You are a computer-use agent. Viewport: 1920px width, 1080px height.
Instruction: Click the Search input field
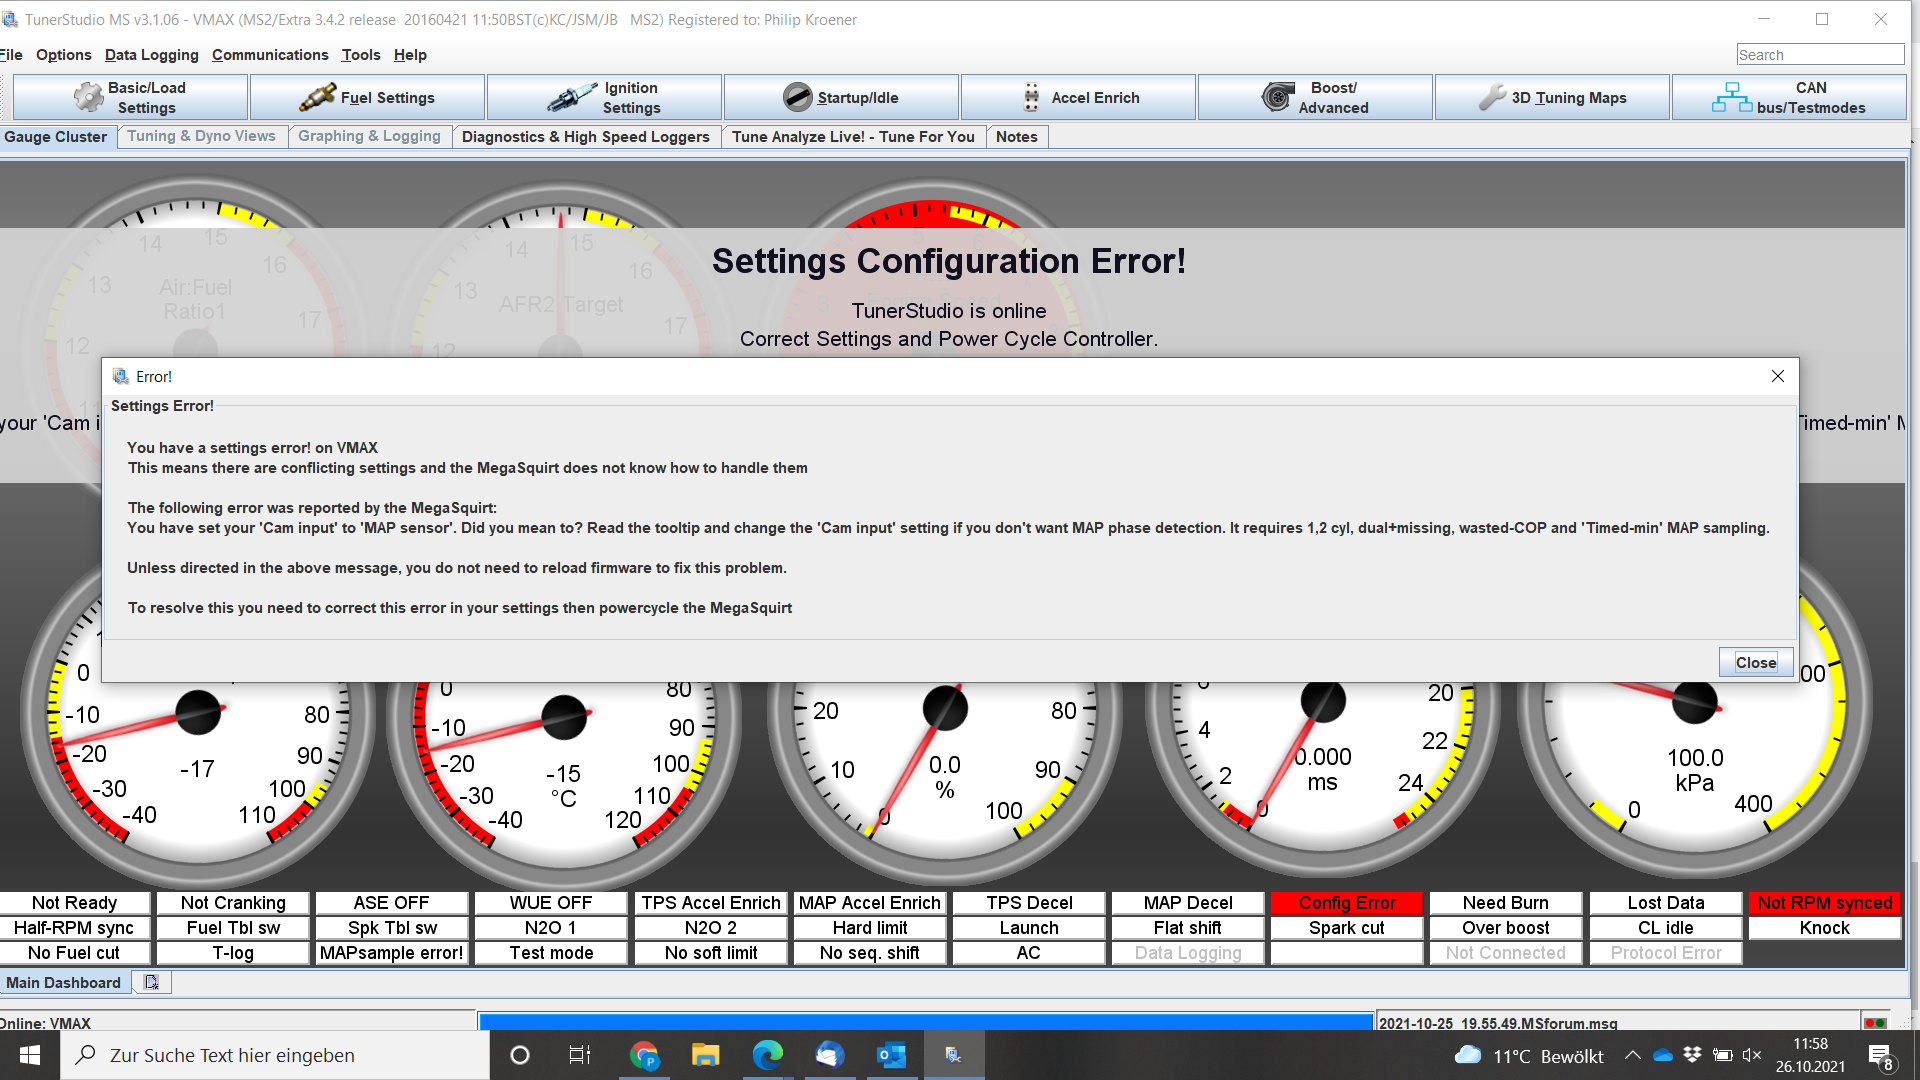pyautogui.click(x=1819, y=55)
